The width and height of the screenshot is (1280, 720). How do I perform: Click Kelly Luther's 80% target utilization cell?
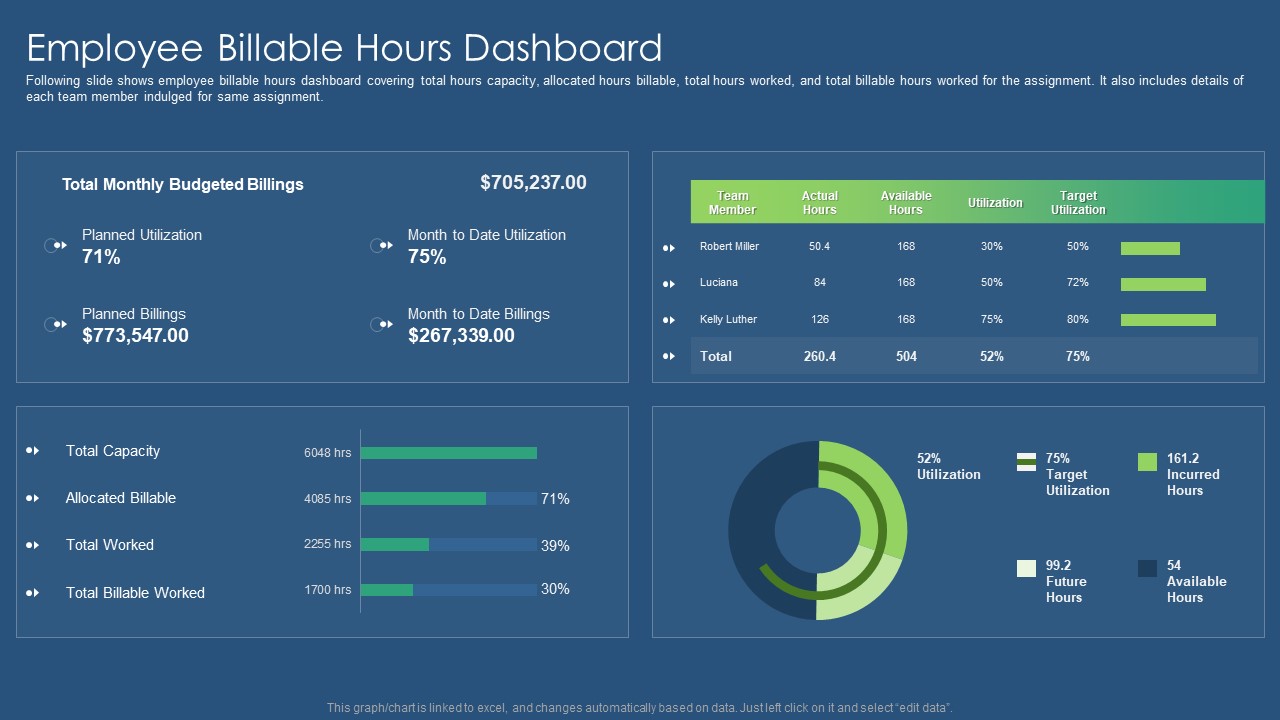tap(1078, 320)
